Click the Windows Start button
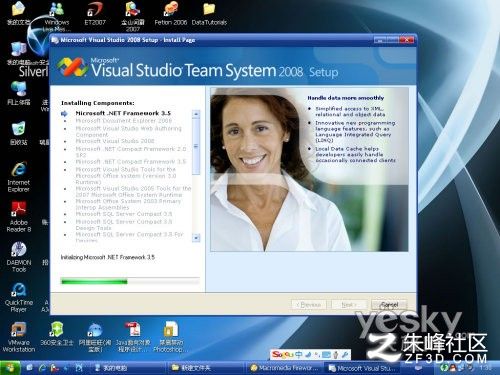Image resolution: width=500 pixels, height=375 pixels. (10, 368)
